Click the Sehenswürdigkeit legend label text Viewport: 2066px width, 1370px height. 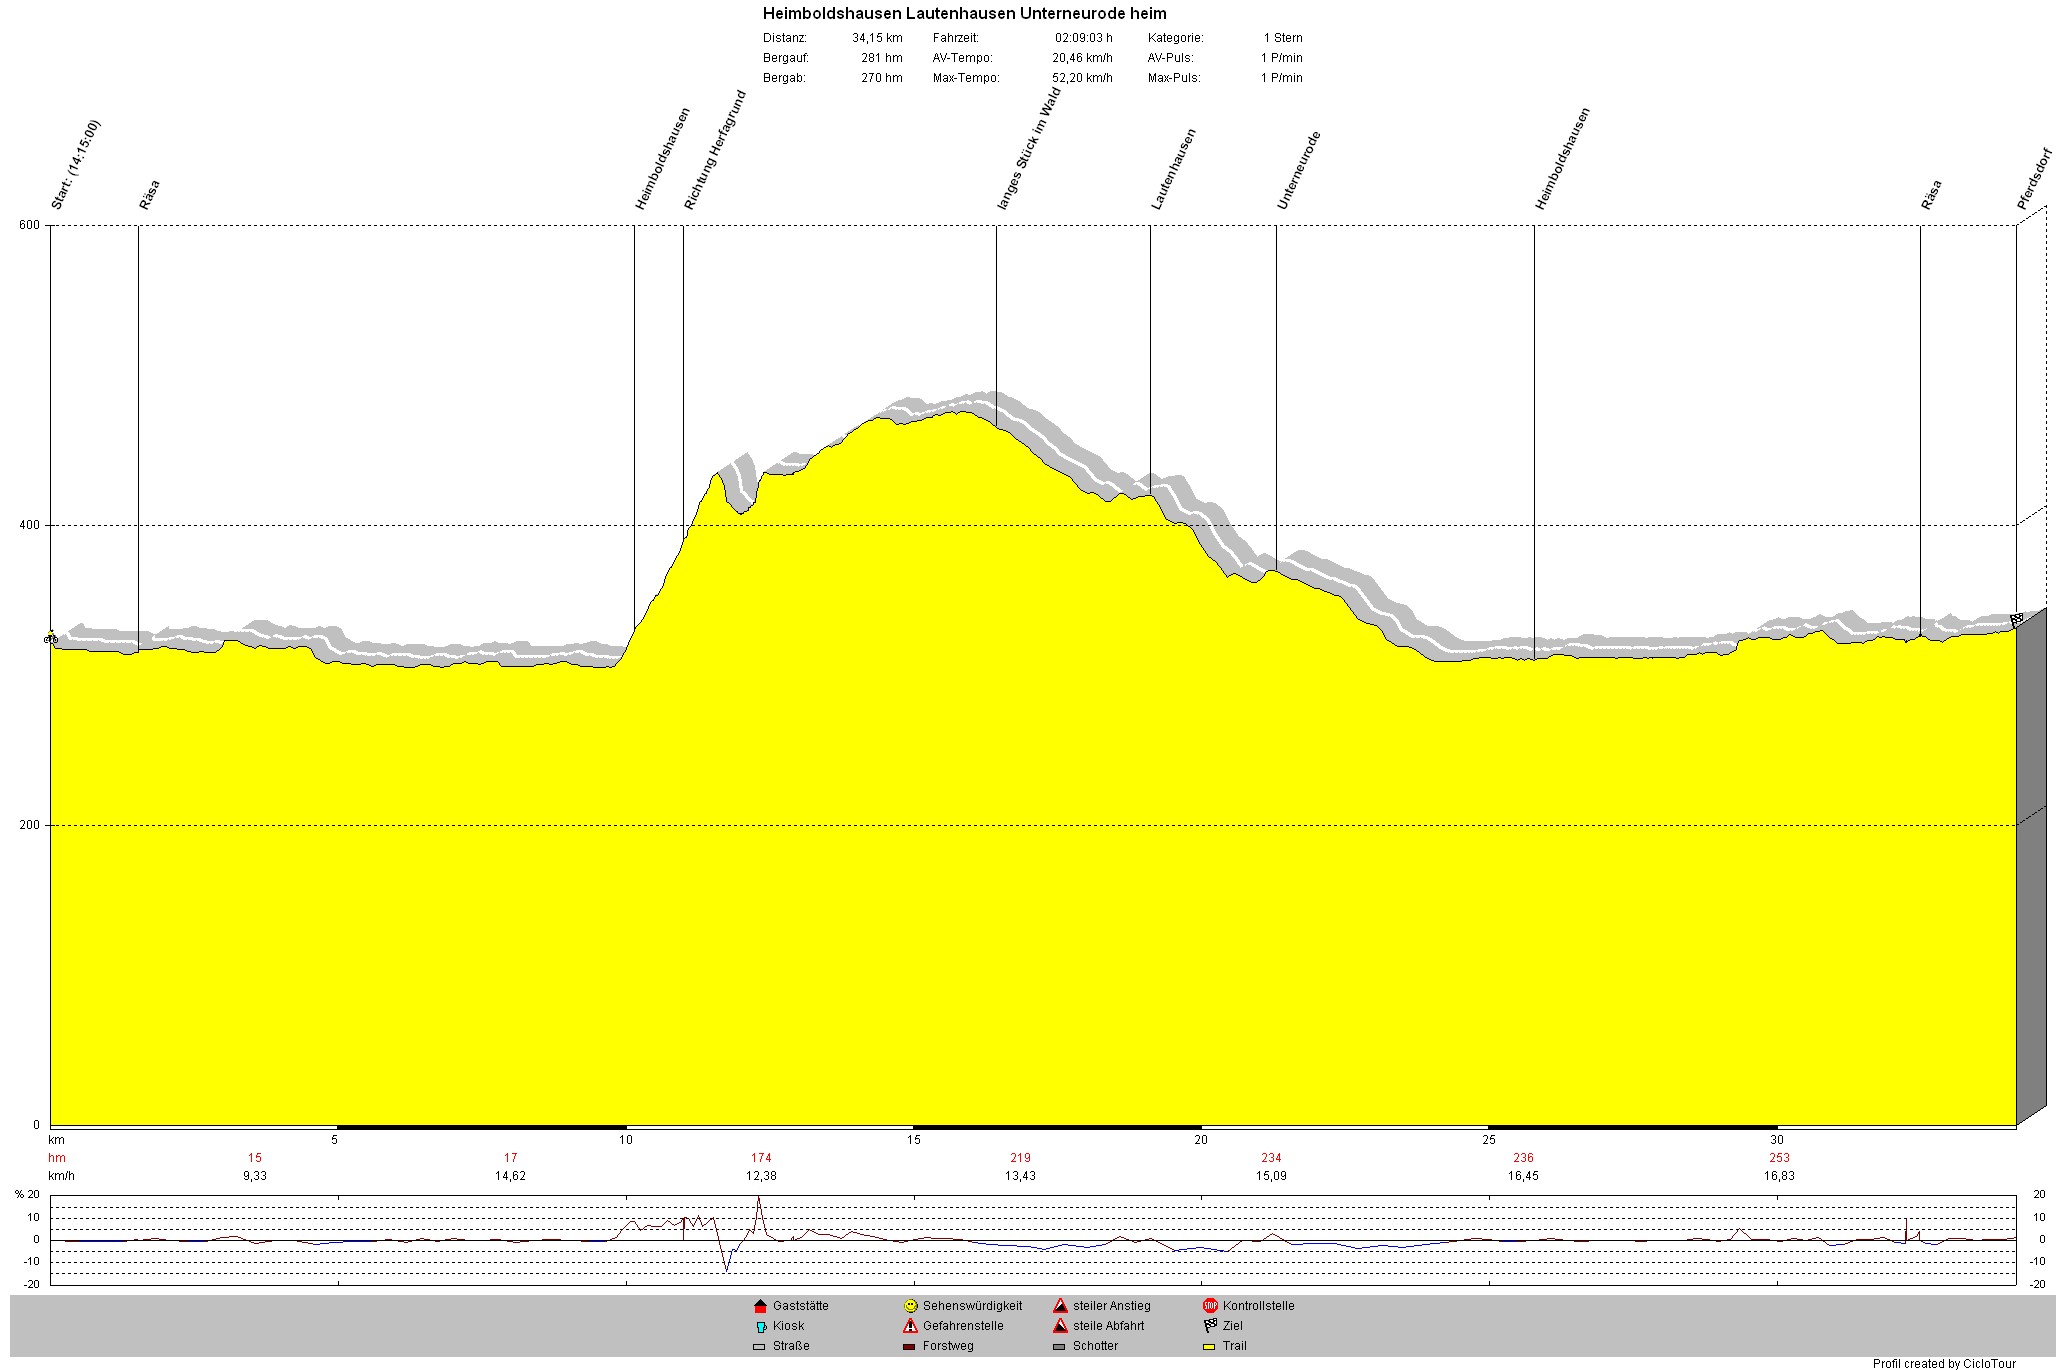(x=972, y=1306)
